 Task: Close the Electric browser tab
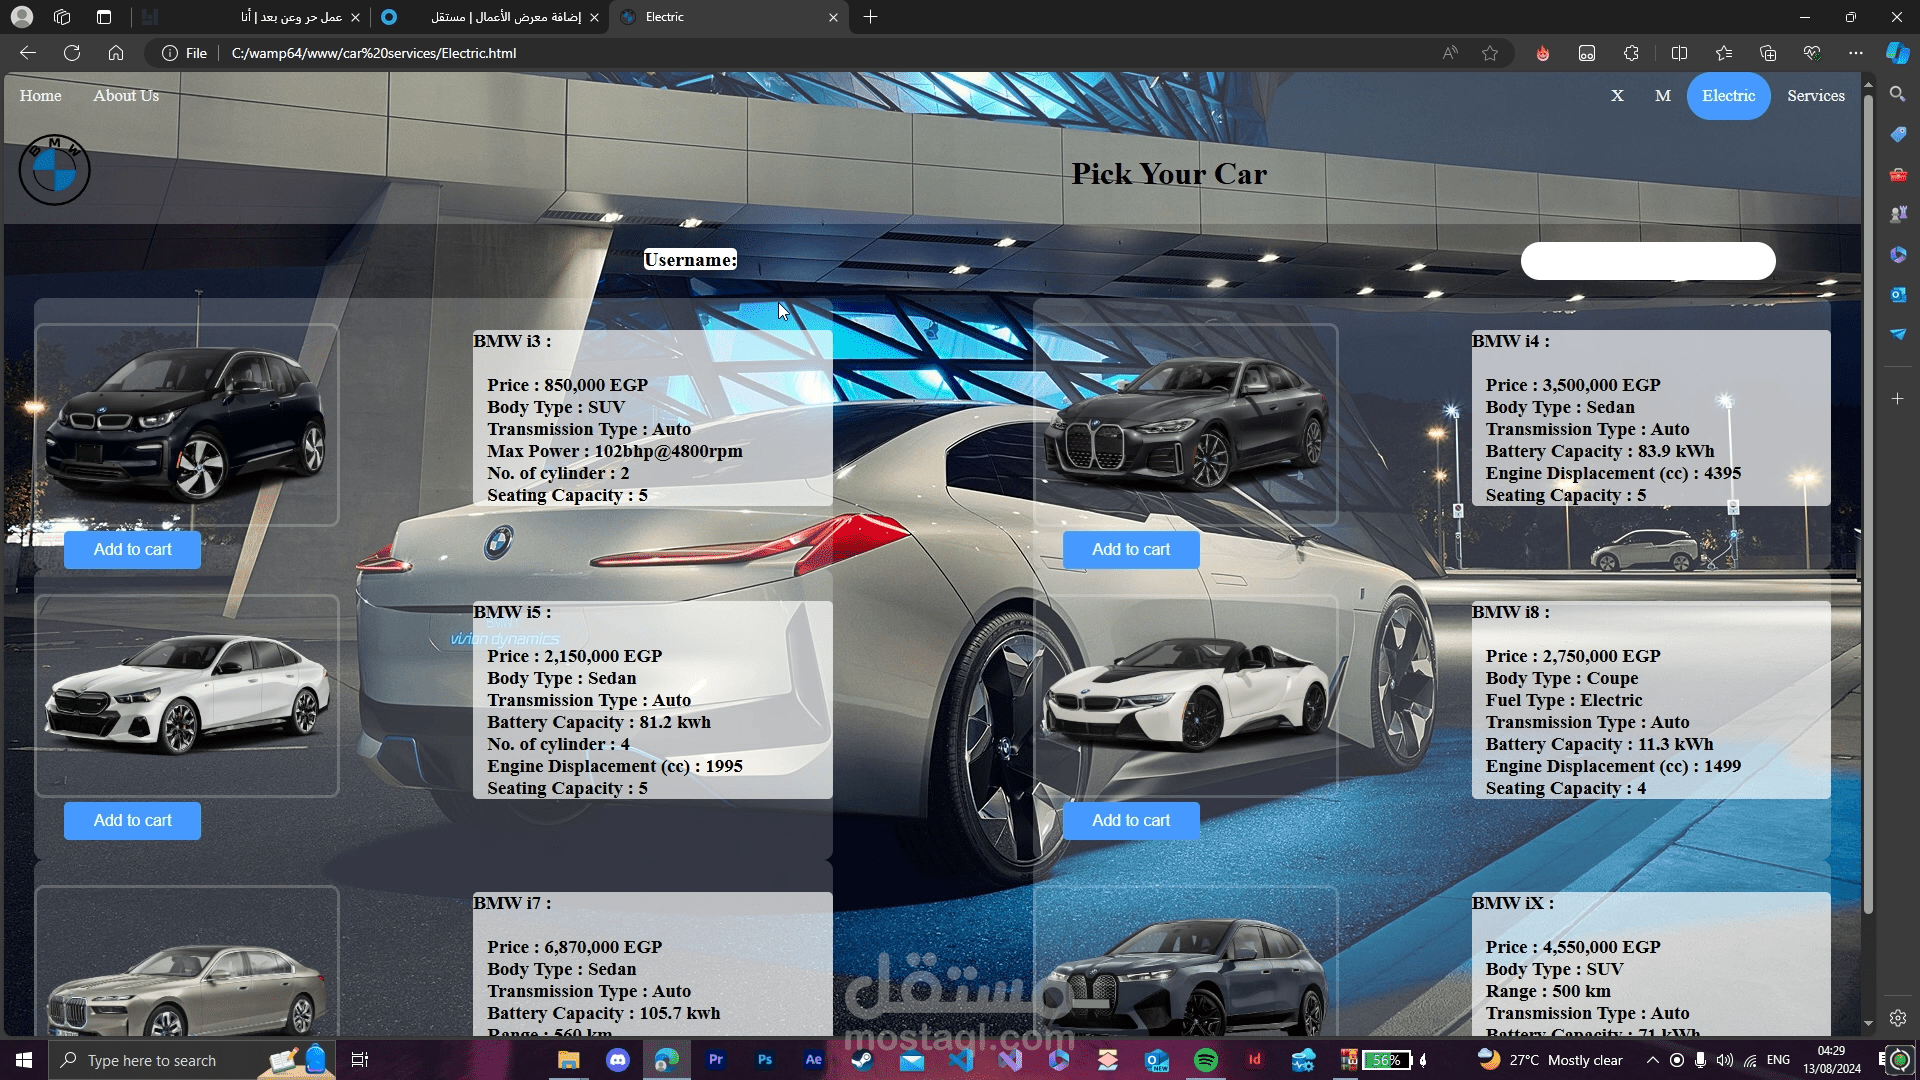(x=833, y=17)
